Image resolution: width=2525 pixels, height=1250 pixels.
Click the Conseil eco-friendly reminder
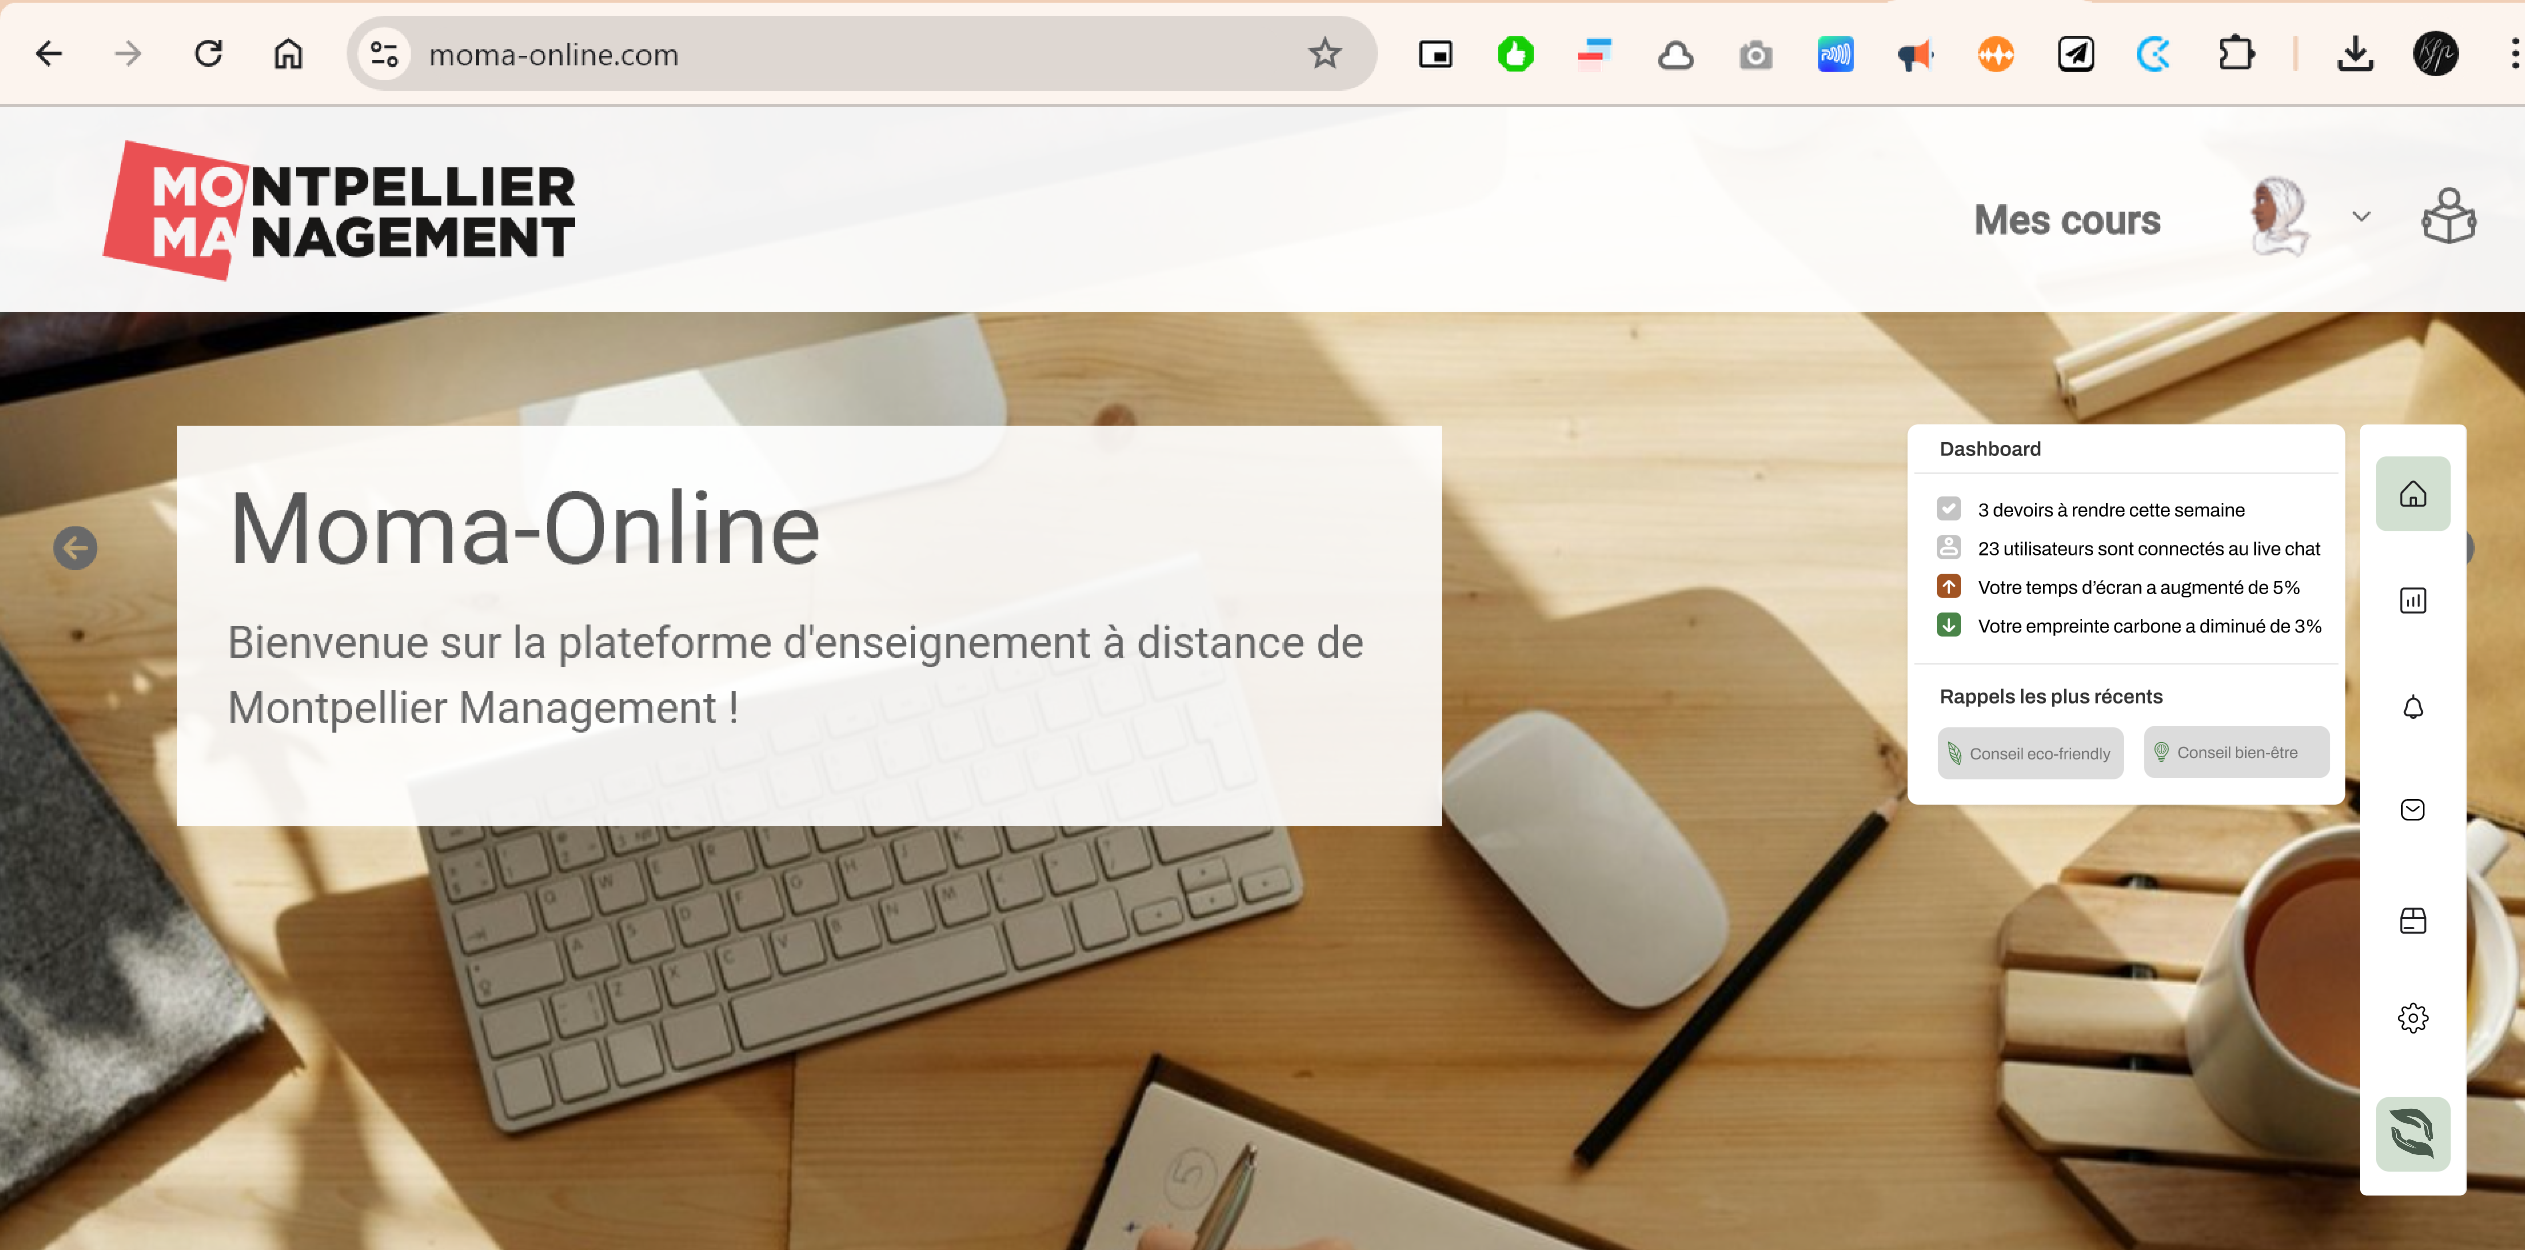pyautogui.click(x=2030, y=753)
